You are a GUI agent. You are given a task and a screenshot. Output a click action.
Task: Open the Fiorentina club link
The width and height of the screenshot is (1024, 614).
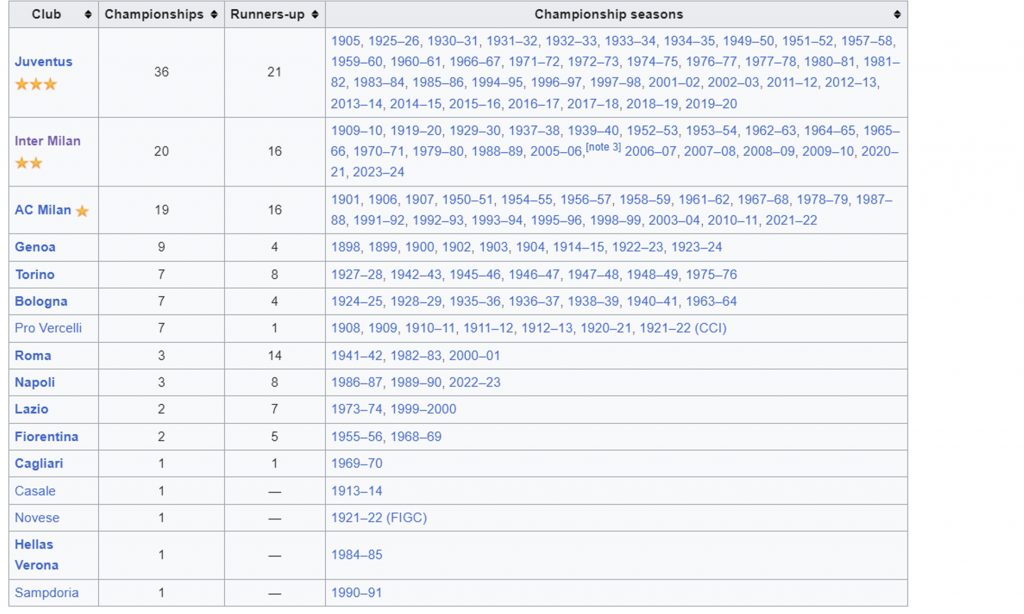pos(46,436)
